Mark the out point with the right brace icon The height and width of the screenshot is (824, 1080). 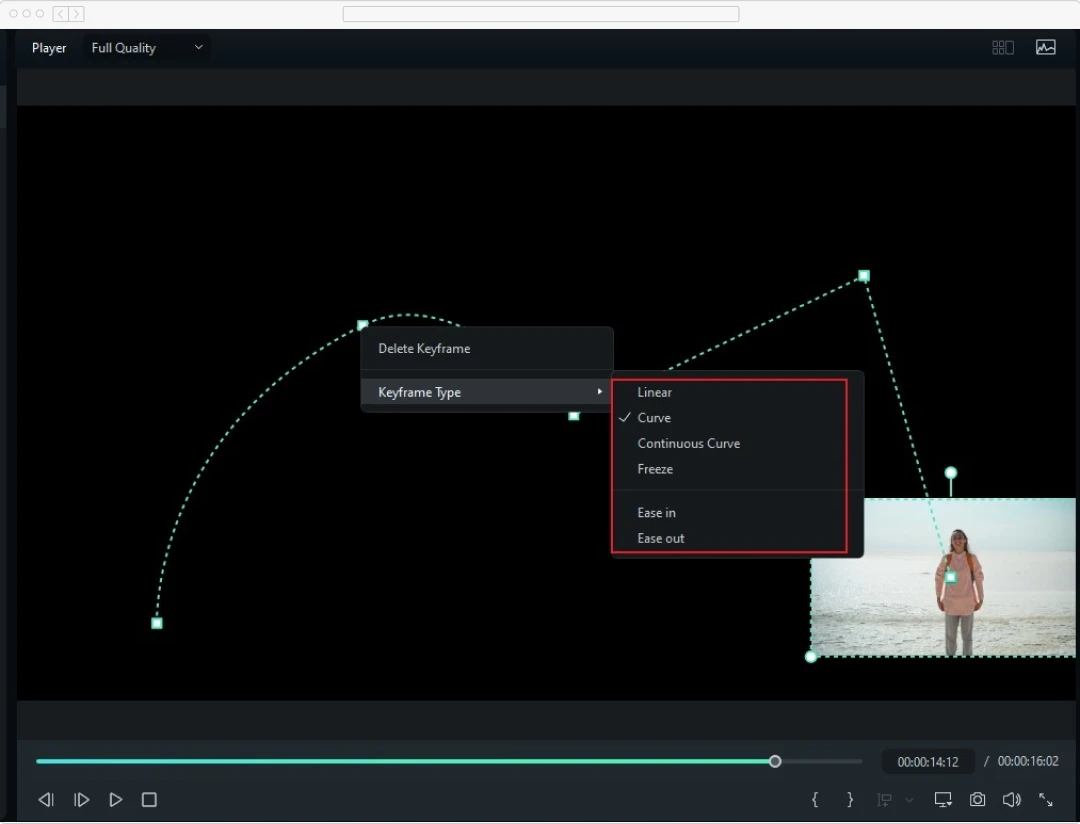849,800
